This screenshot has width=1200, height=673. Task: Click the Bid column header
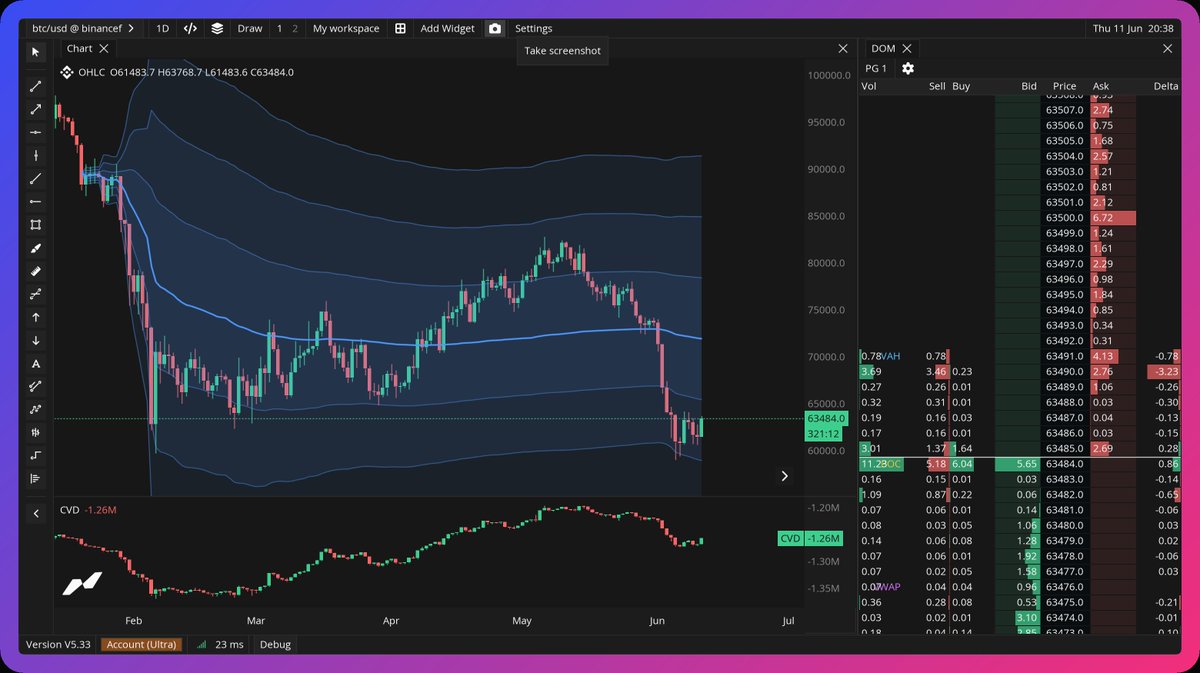click(x=1029, y=87)
